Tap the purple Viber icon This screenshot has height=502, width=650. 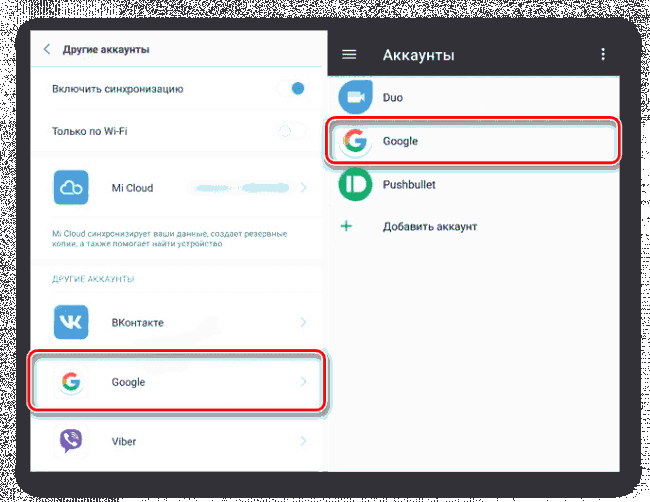tap(71, 441)
